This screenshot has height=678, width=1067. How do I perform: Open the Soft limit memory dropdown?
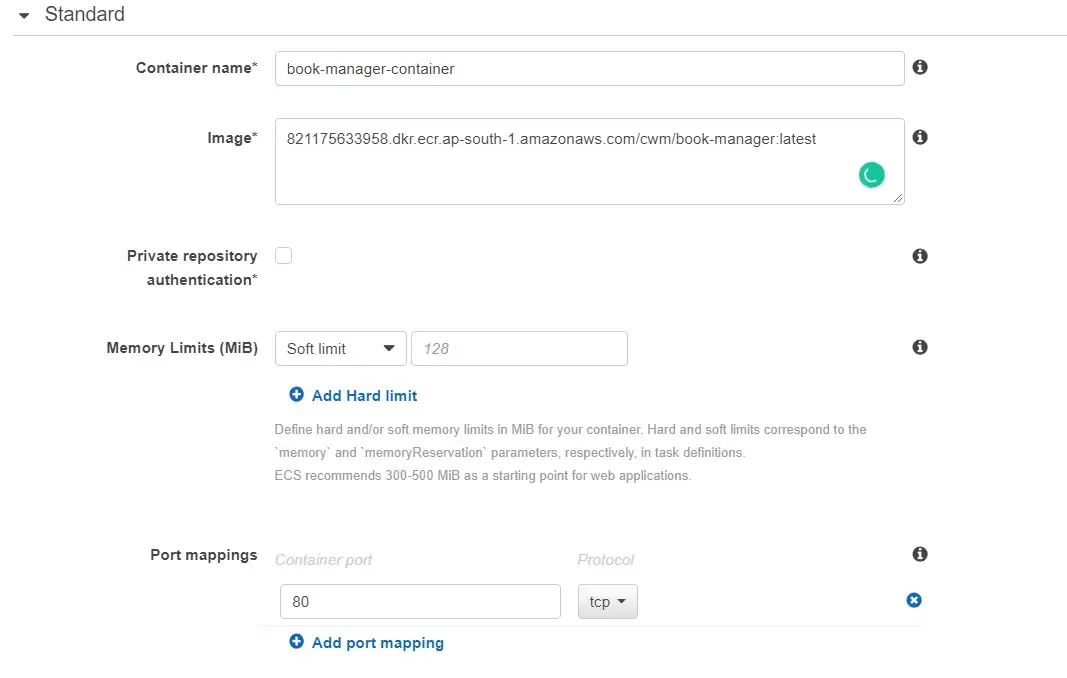coord(340,348)
